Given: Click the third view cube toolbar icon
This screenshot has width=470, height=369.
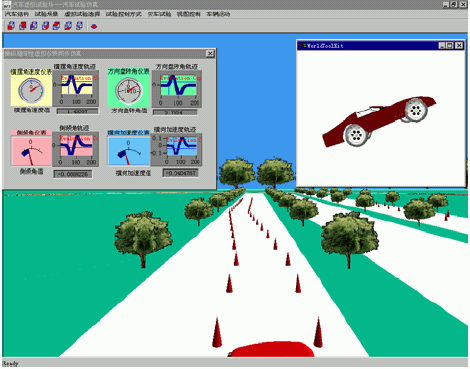Looking at the screenshot, I should point(34,26).
